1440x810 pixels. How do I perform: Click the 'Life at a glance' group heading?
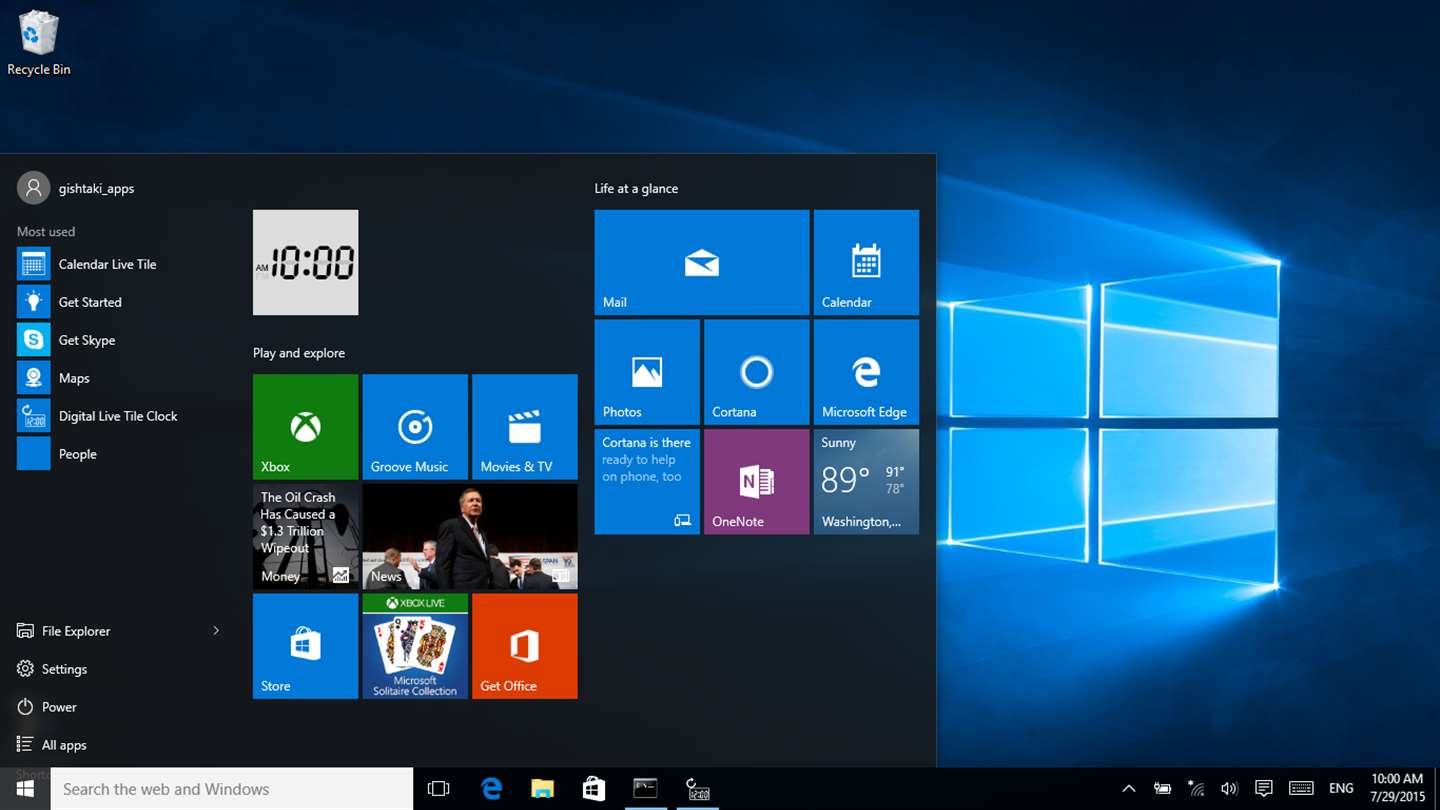pos(636,188)
